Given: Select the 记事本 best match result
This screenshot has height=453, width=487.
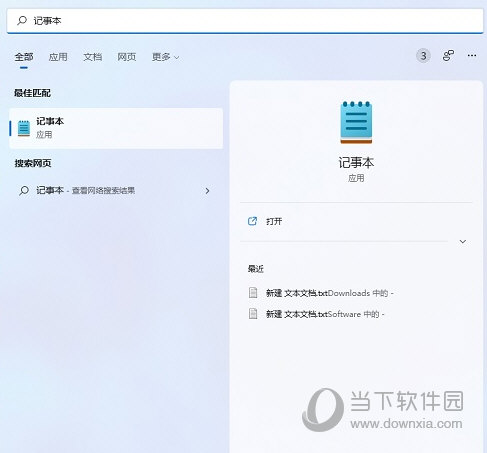Looking at the screenshot, I should point(116,128).
